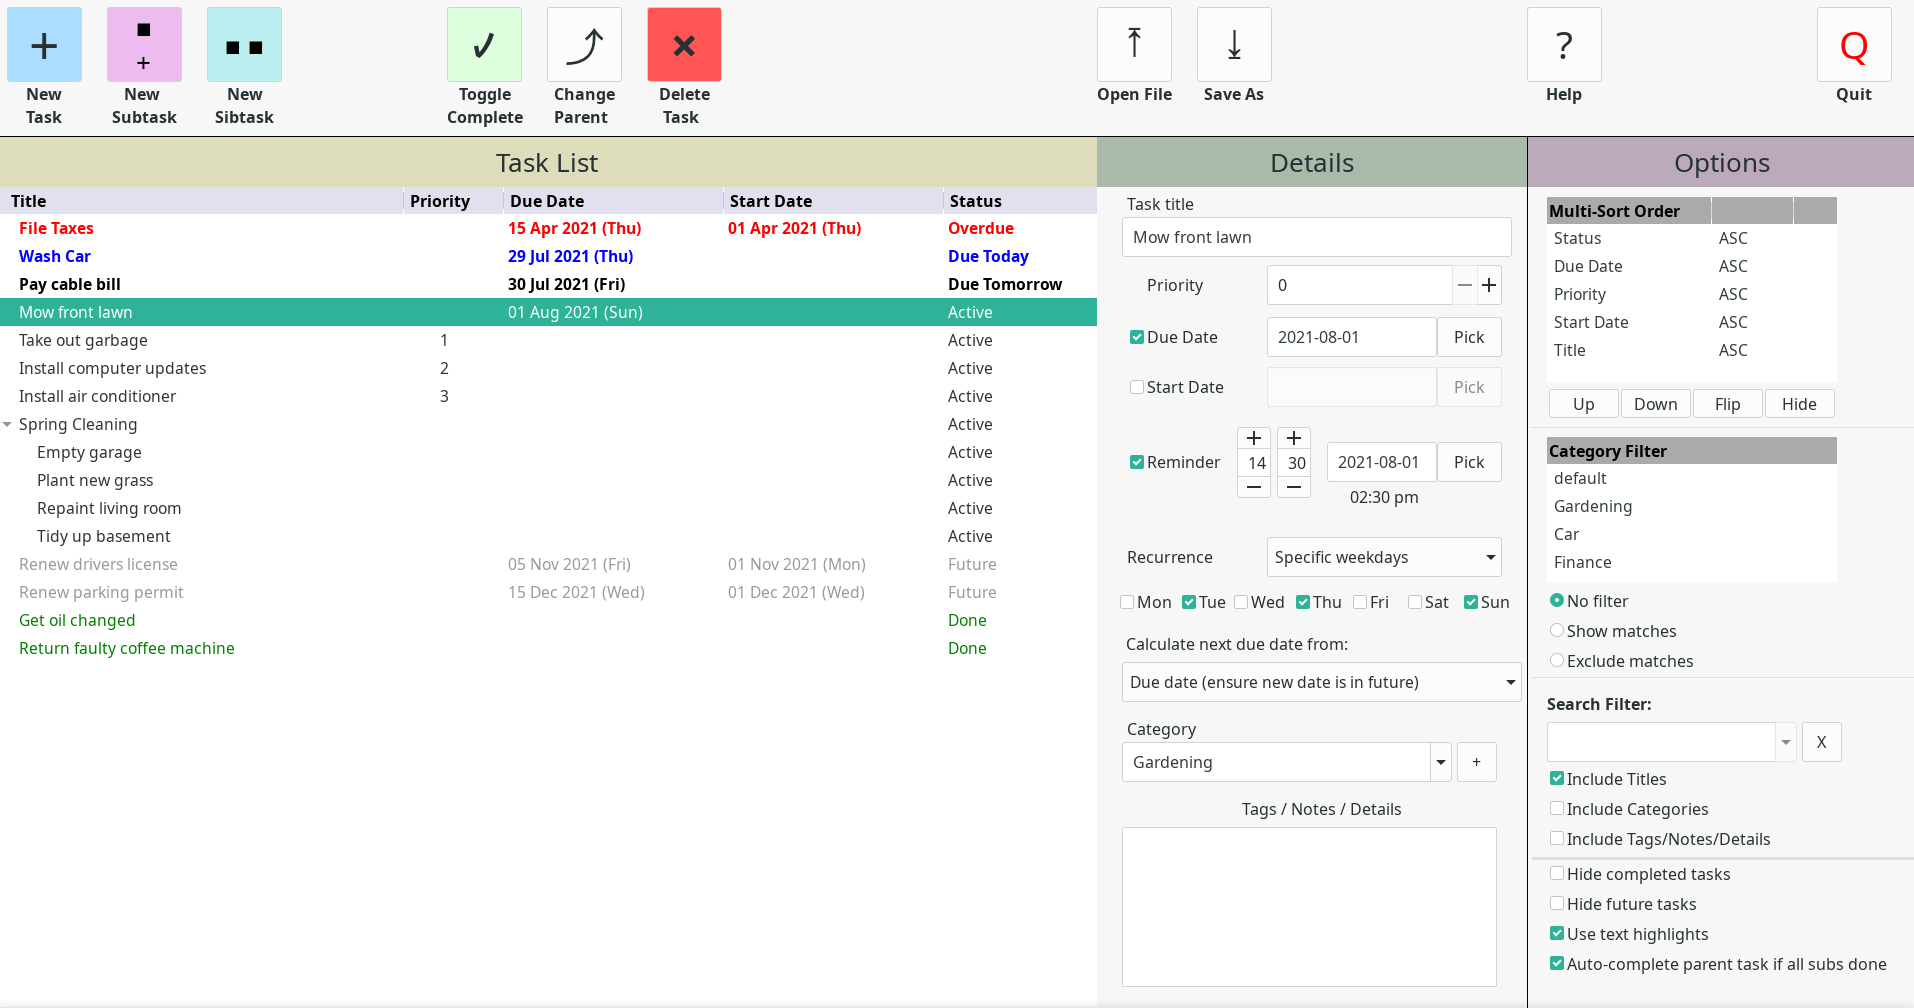Expand the Category dropdown showing Gardening
Screen dimensions: 1914x1008
click(x=1440, y=762)
